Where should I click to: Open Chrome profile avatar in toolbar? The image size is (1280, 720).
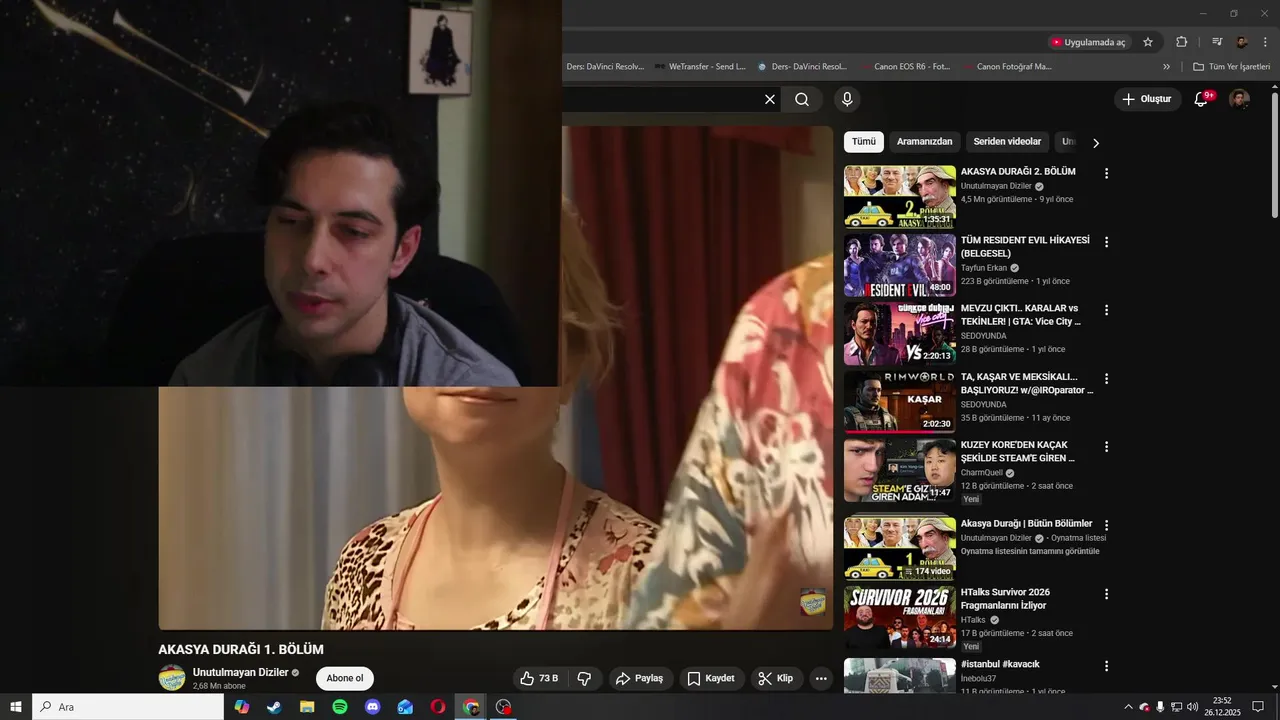pyautogui.click(x=1242, y=42)
